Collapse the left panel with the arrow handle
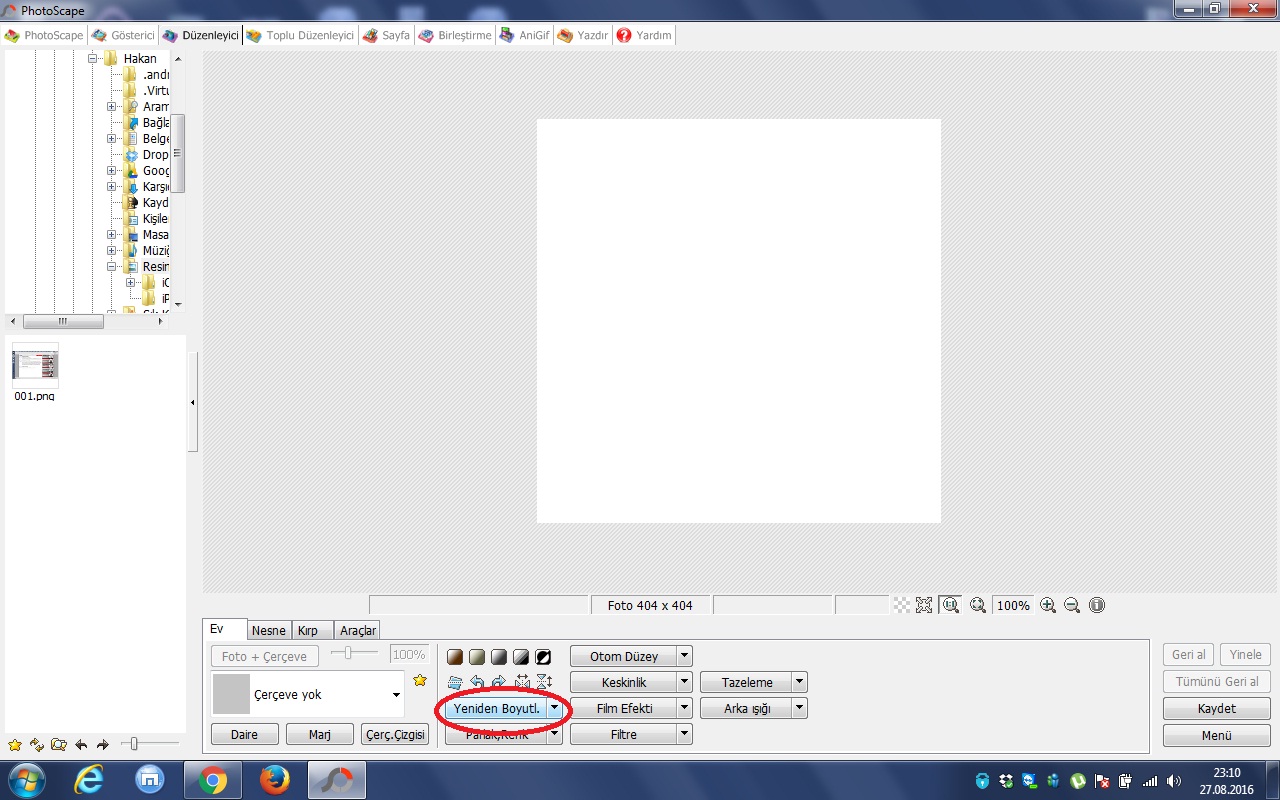1280x800 pixels. coord(192,402)
